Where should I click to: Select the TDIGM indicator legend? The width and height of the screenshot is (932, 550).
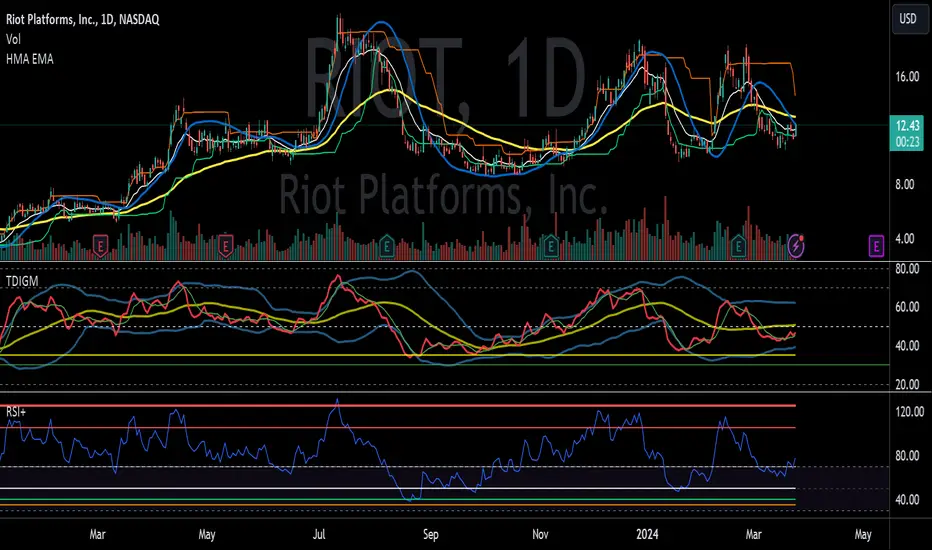click(22, 281)
